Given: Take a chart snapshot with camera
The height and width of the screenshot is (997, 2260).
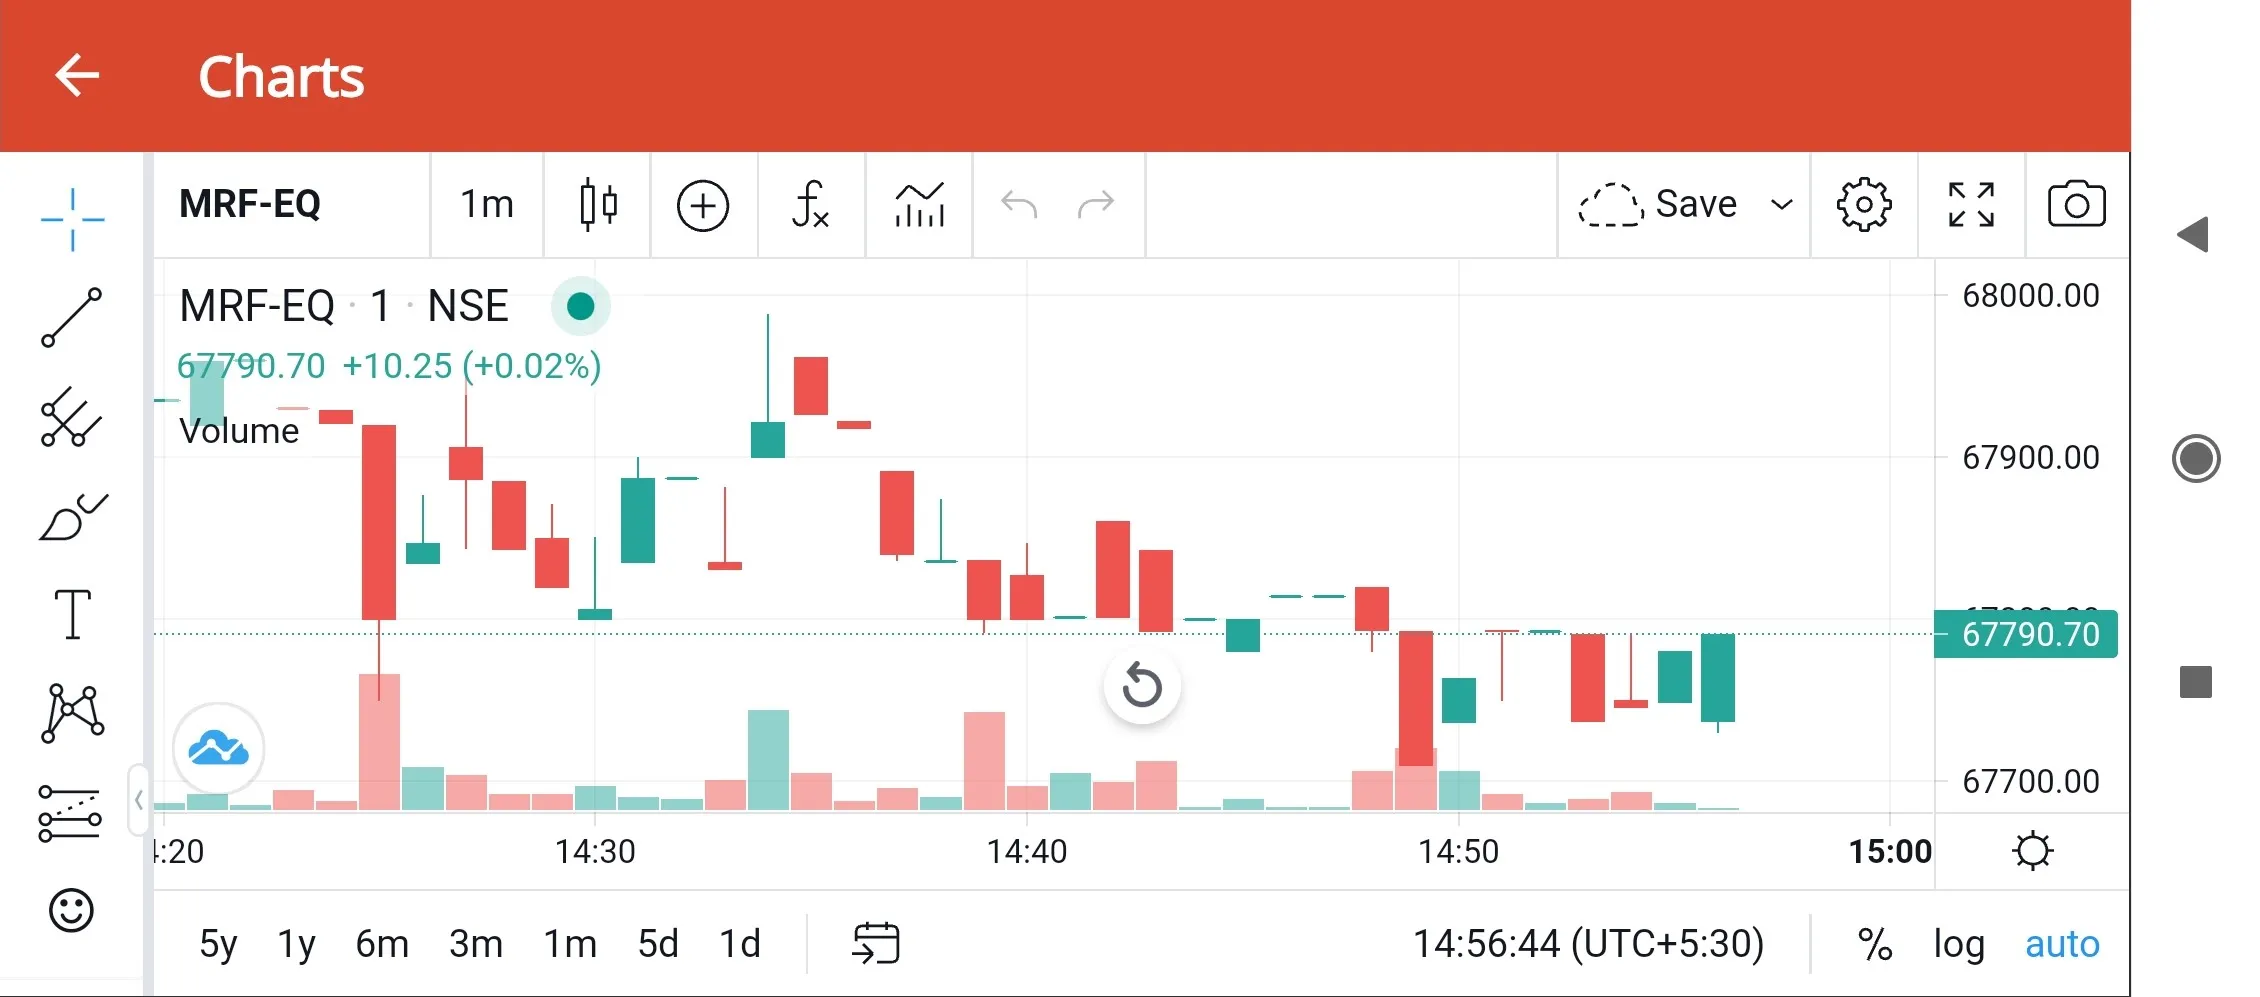Looking at the screenshot, I should click(2077, 205).
